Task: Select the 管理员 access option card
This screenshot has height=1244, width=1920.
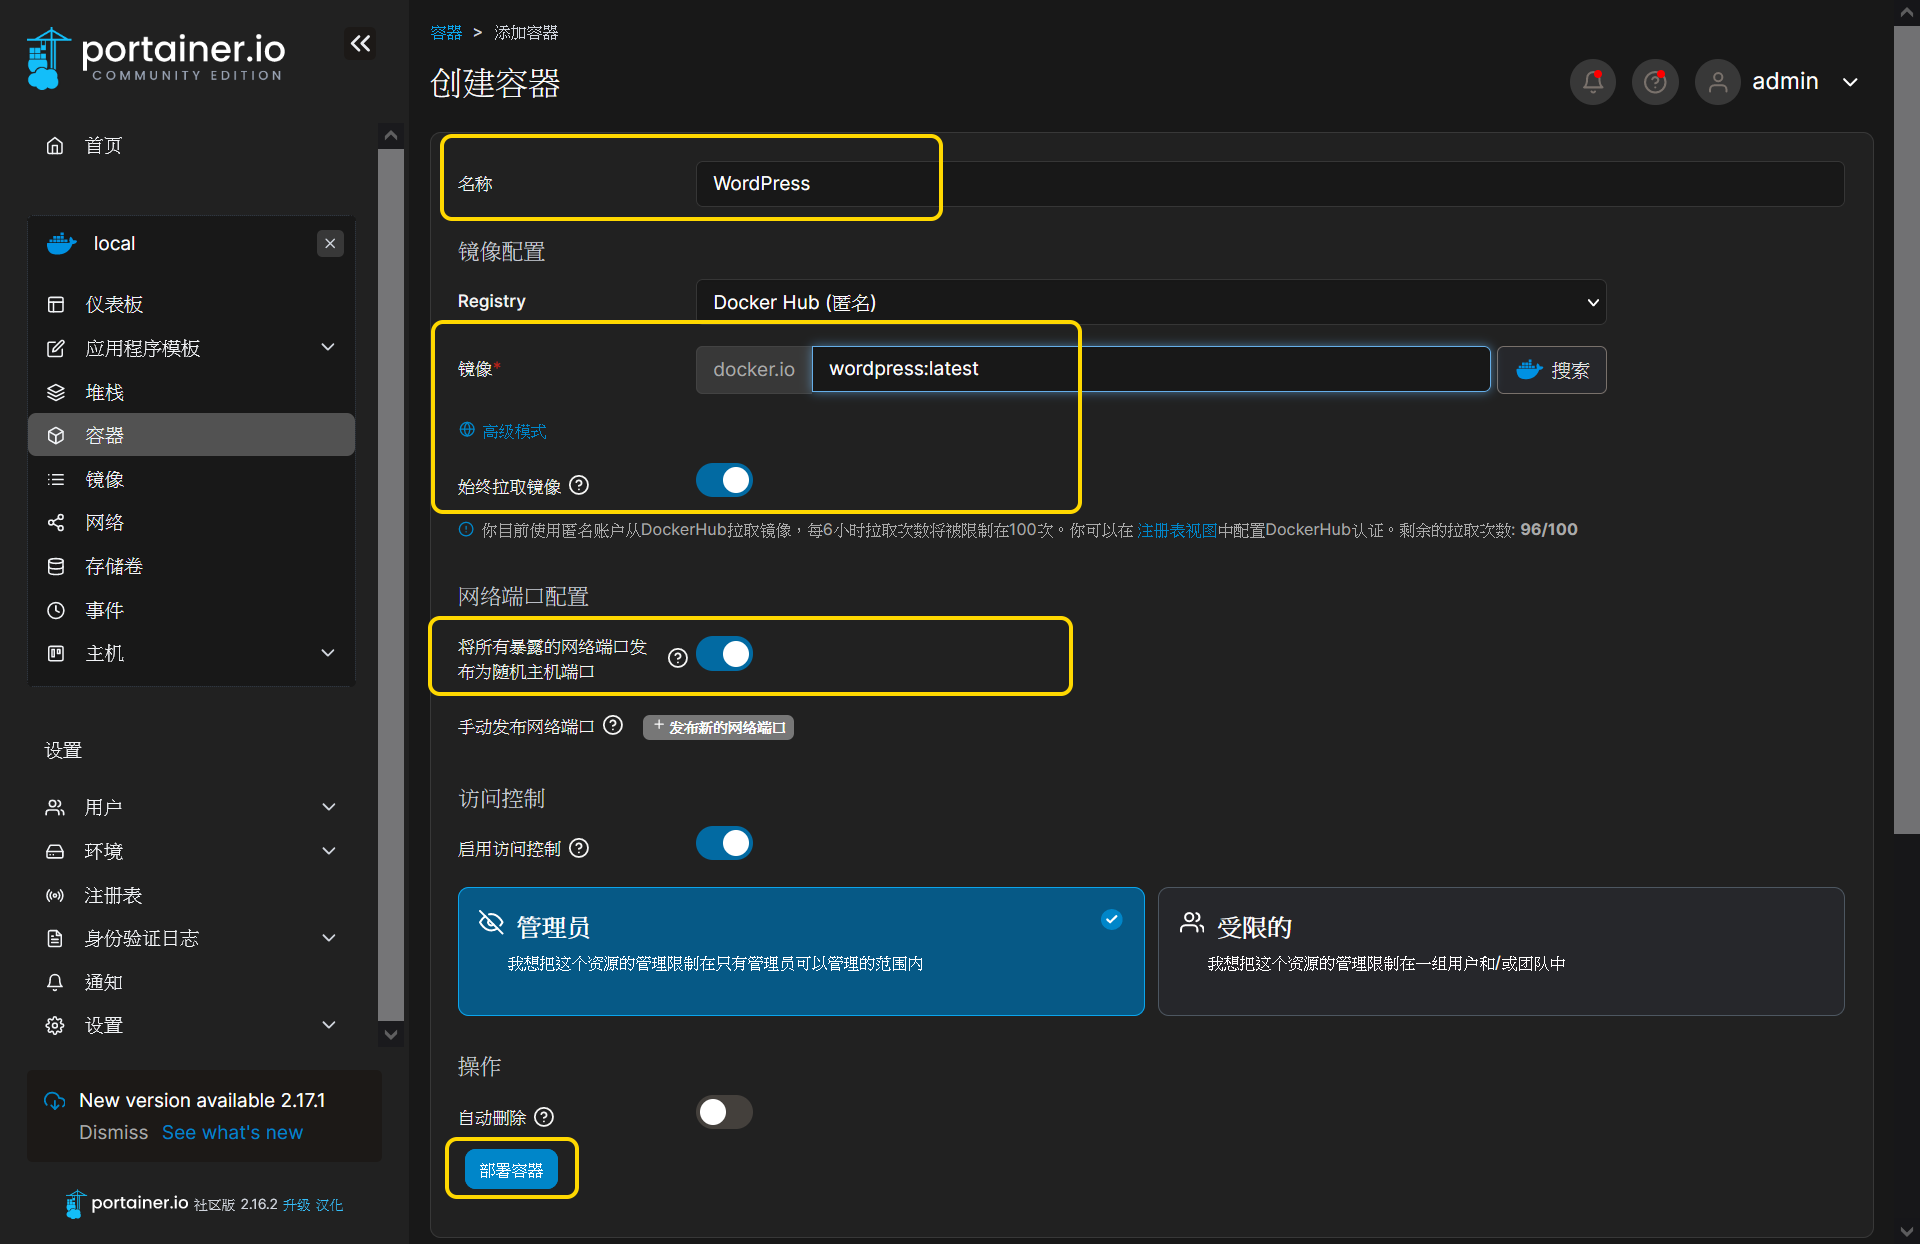Action: 801,951
